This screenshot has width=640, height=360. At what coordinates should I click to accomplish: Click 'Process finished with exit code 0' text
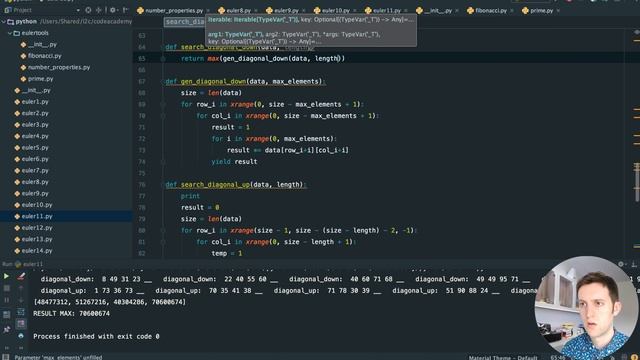tap(96, 336)
